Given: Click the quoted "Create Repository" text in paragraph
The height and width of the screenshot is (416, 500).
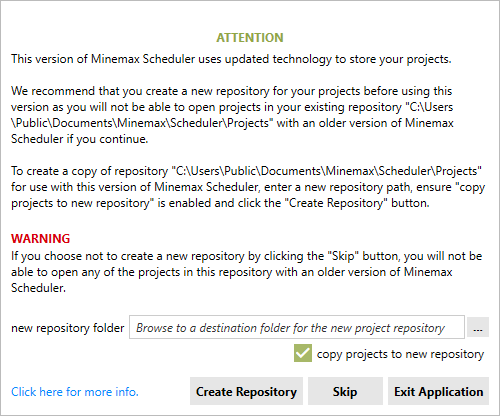Looking at the screenshot, I should (x=336, y=203).
